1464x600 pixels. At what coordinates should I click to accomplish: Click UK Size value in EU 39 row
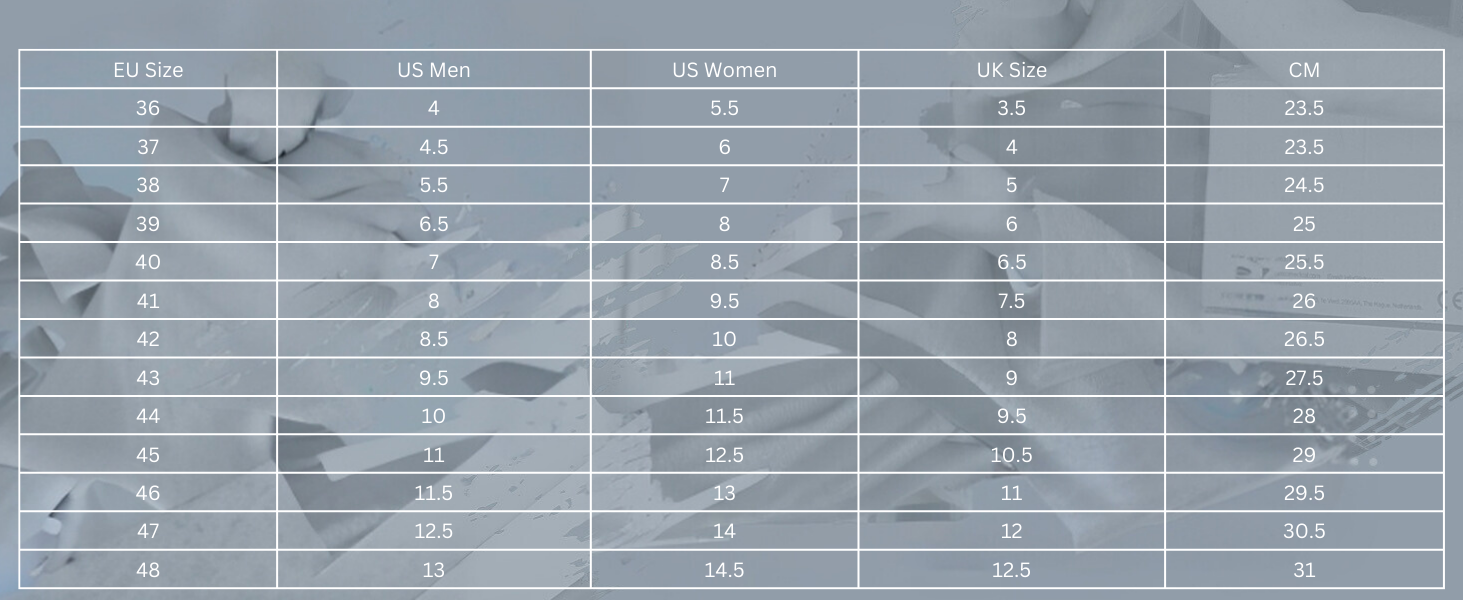[1011, 224]
